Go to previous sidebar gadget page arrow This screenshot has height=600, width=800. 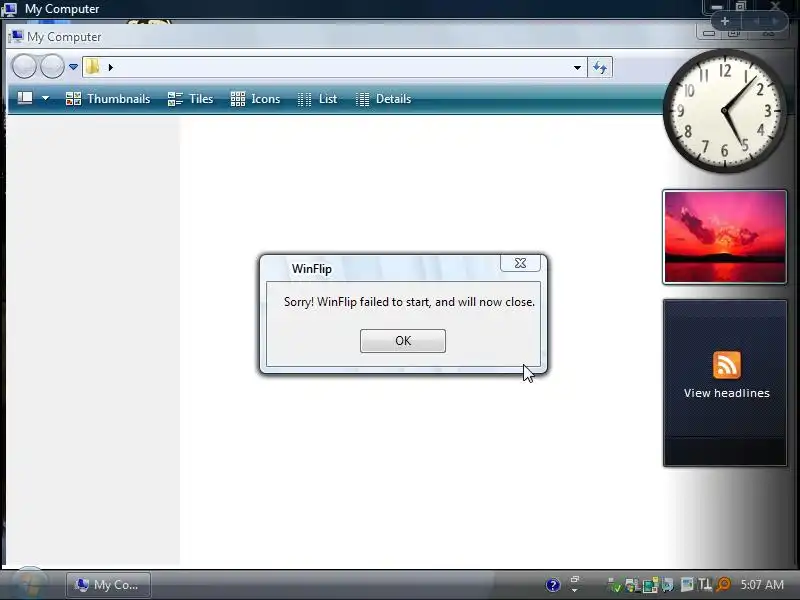coord(757,21)
